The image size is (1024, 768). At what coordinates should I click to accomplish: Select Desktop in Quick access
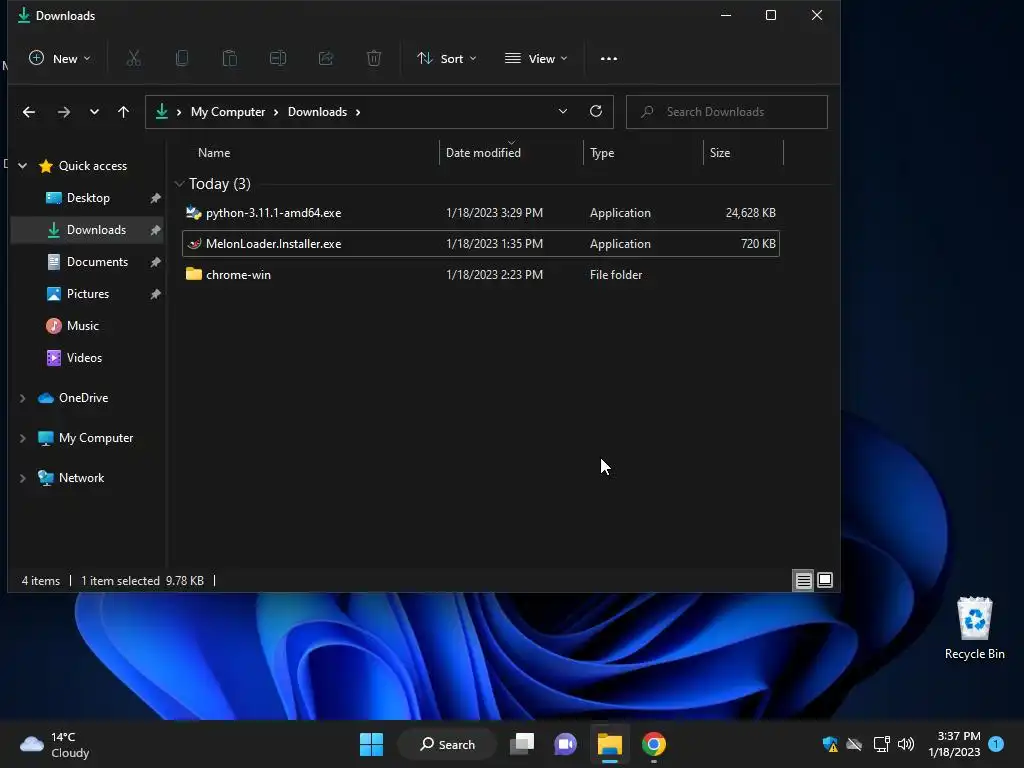(88, 198)
